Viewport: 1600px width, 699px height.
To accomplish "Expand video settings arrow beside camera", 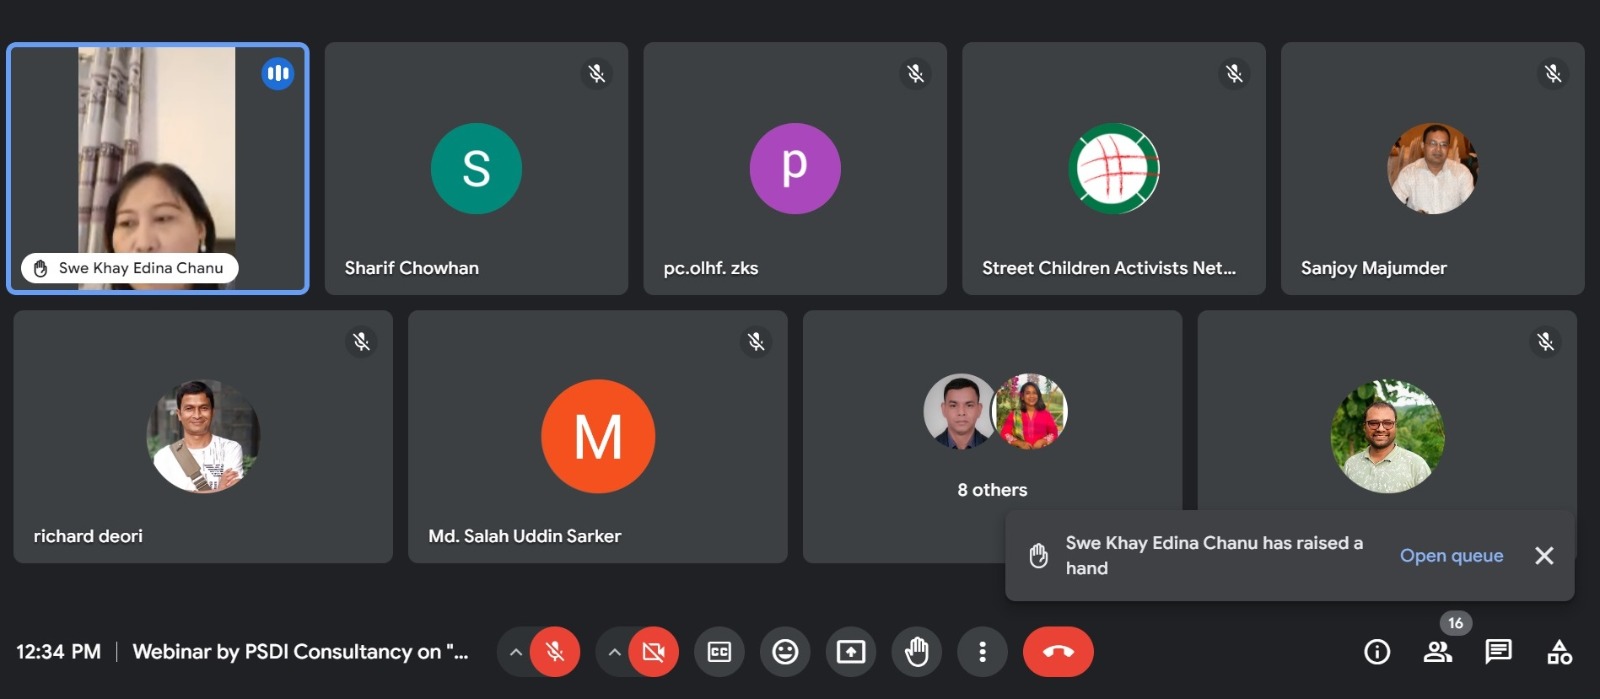I will (x=614, y=652).
